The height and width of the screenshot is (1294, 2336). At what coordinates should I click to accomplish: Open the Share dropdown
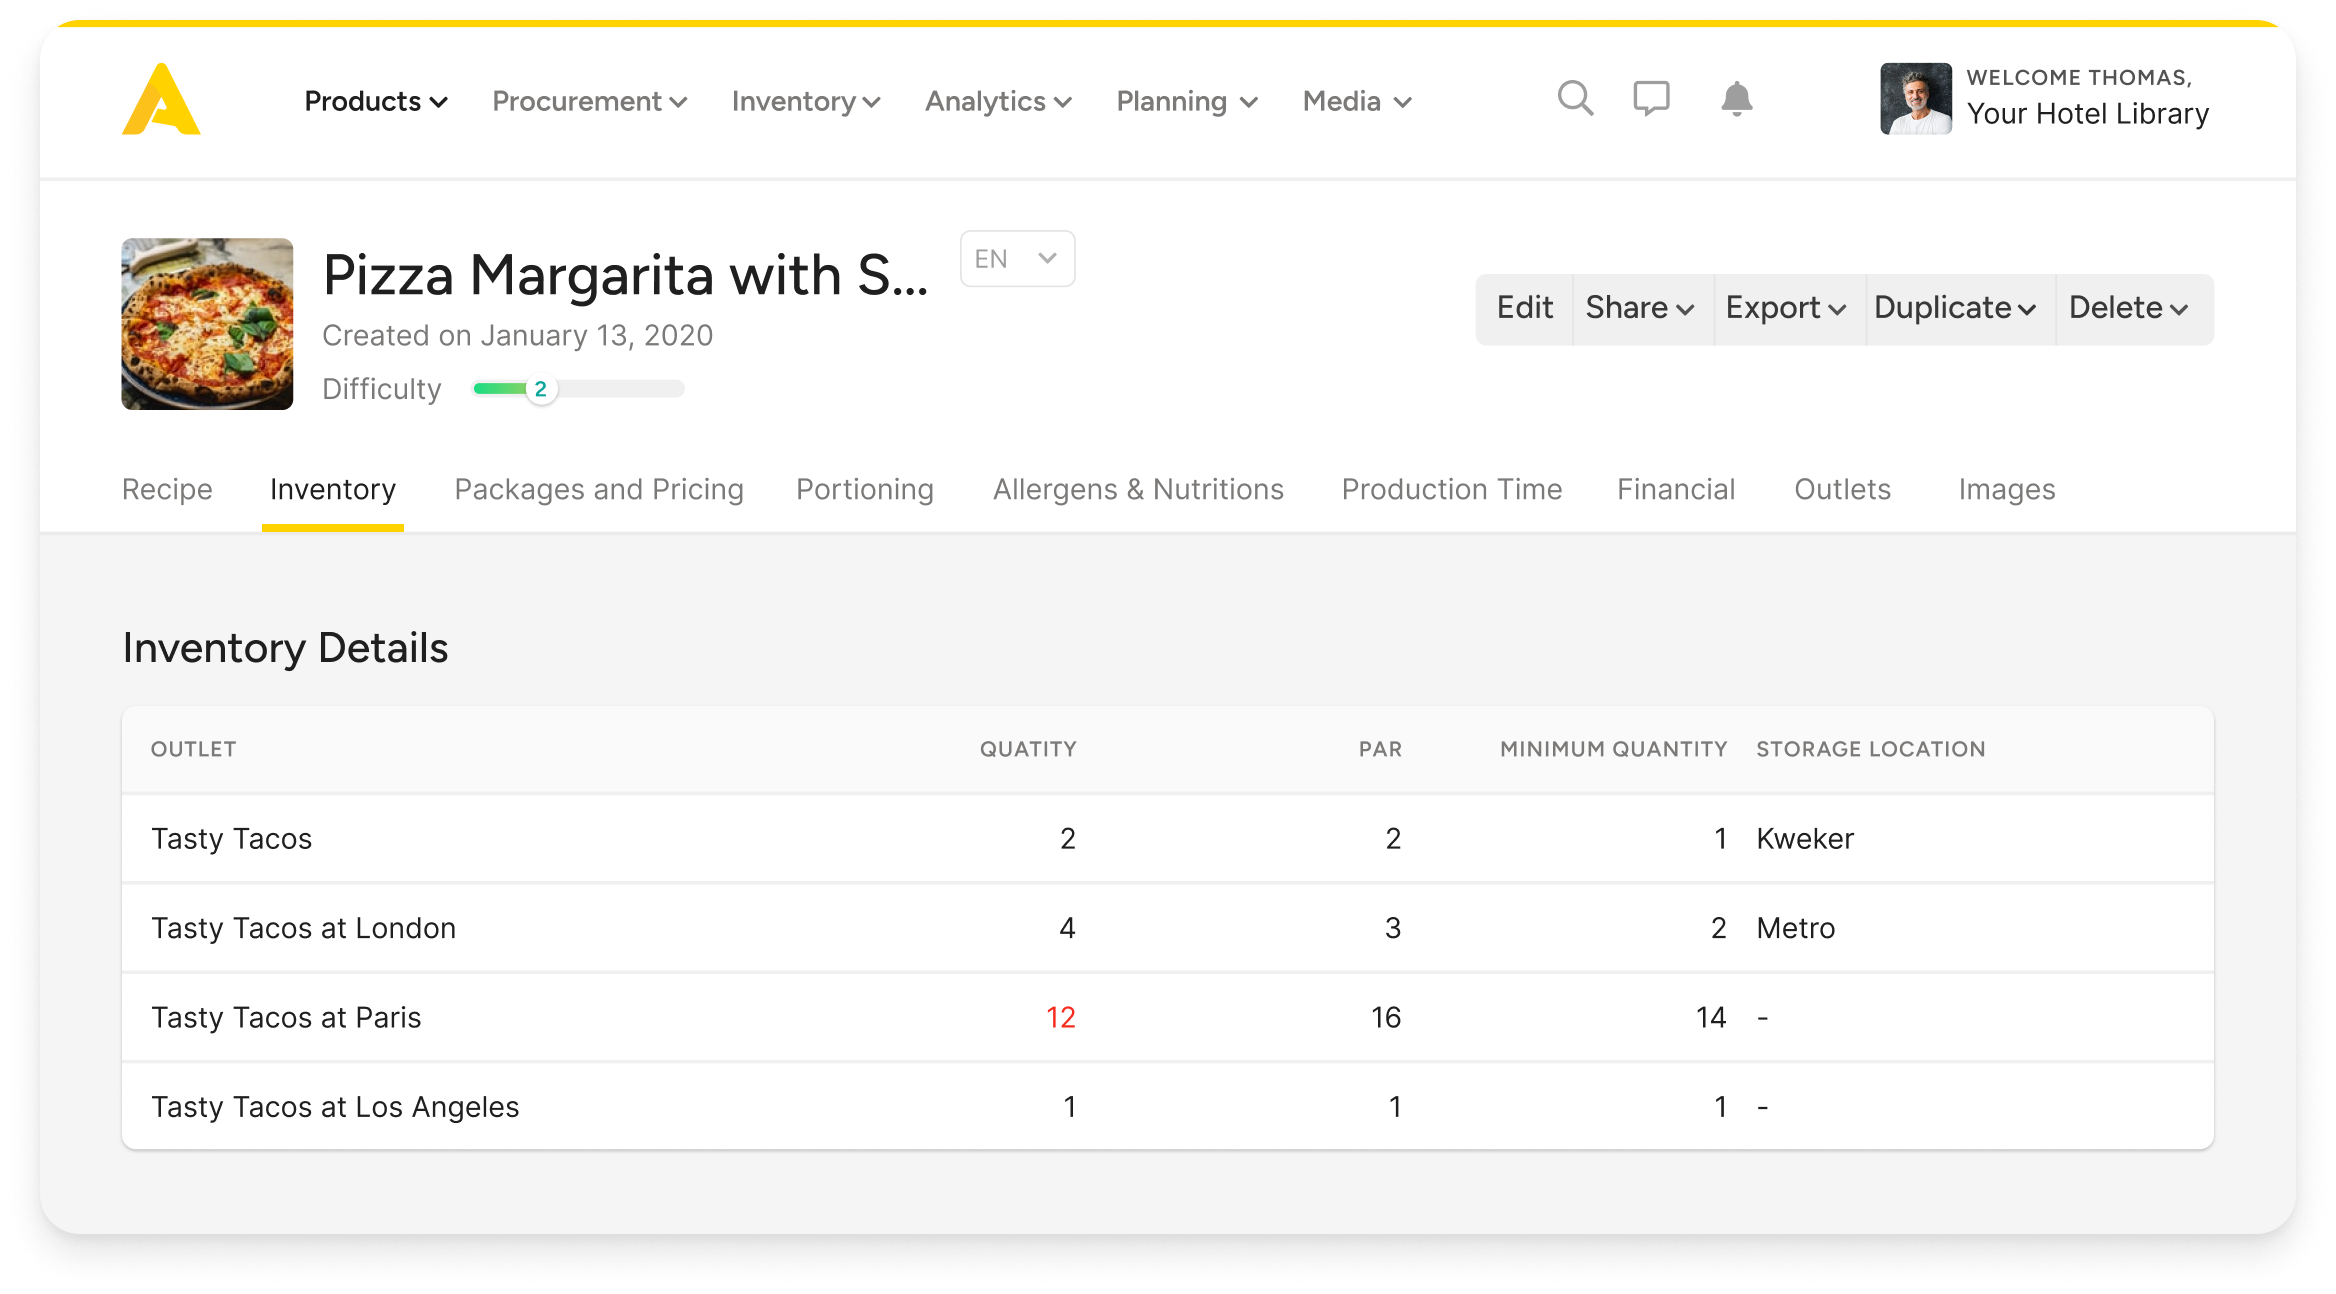pyautogui.click(x=1640, y=308)
